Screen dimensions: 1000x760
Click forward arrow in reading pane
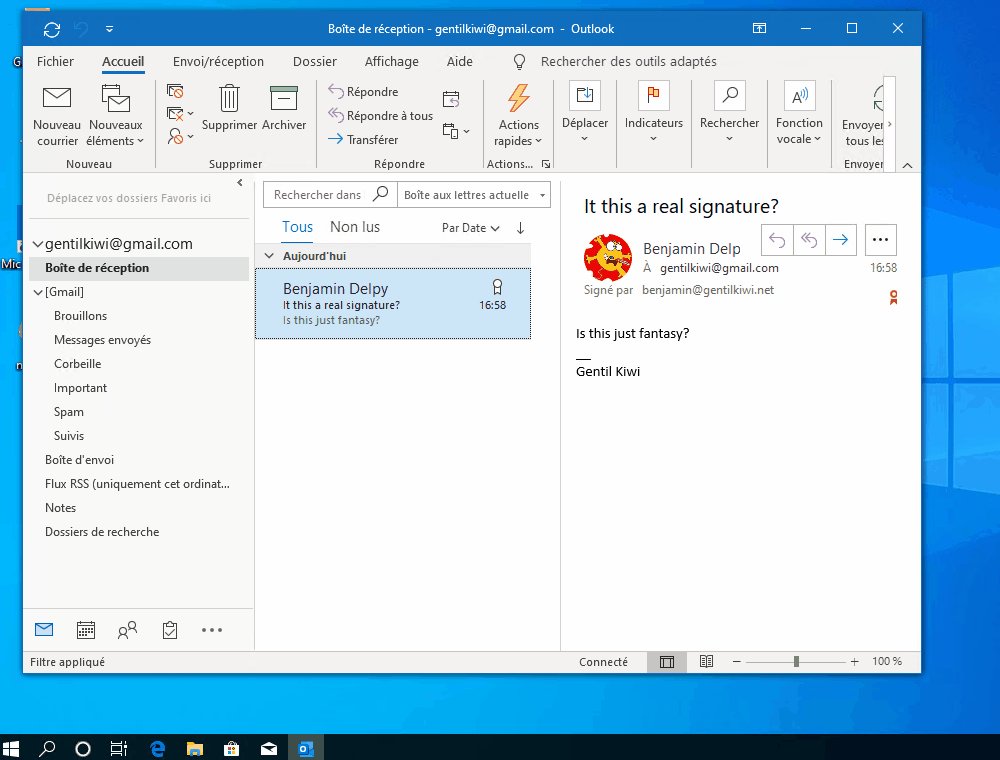pos(841,240)
